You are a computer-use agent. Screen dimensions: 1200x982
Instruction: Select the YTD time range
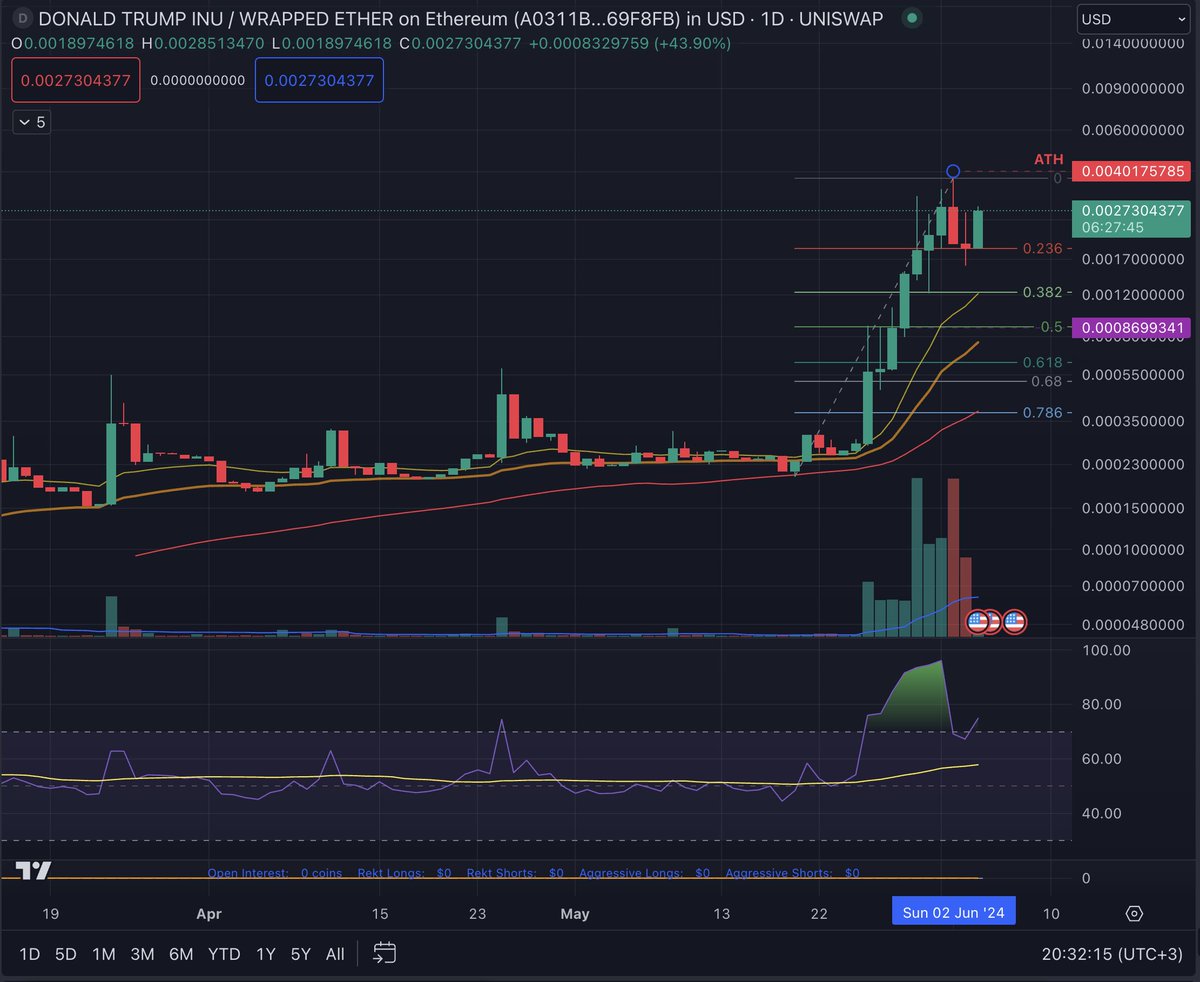click(224, 954)
